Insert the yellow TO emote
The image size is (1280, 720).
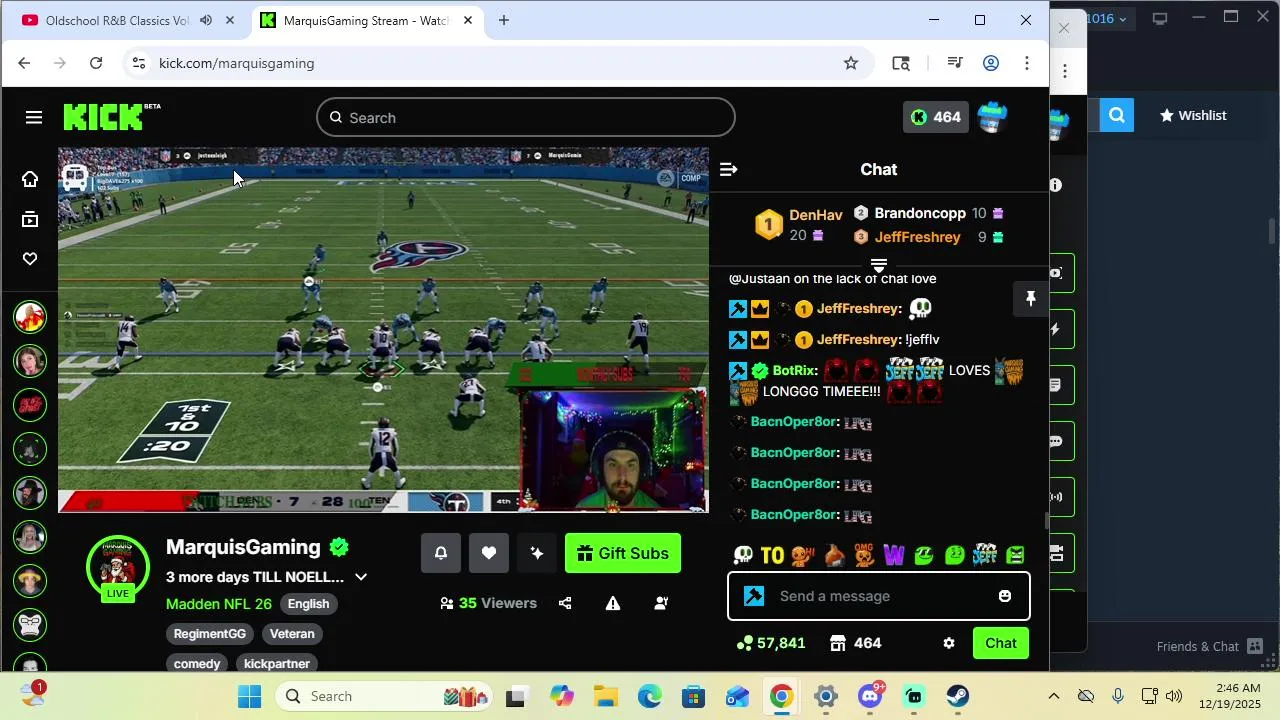(772, 554)
